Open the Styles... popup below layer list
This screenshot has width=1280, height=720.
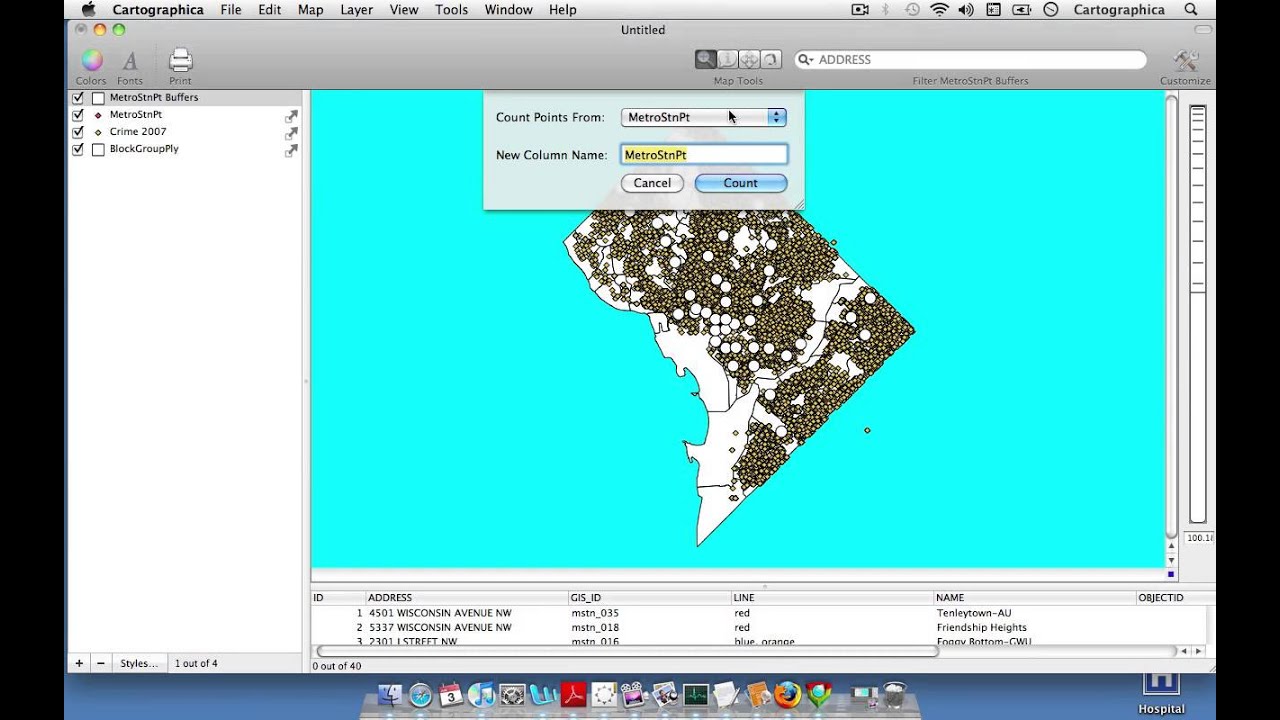139,663
